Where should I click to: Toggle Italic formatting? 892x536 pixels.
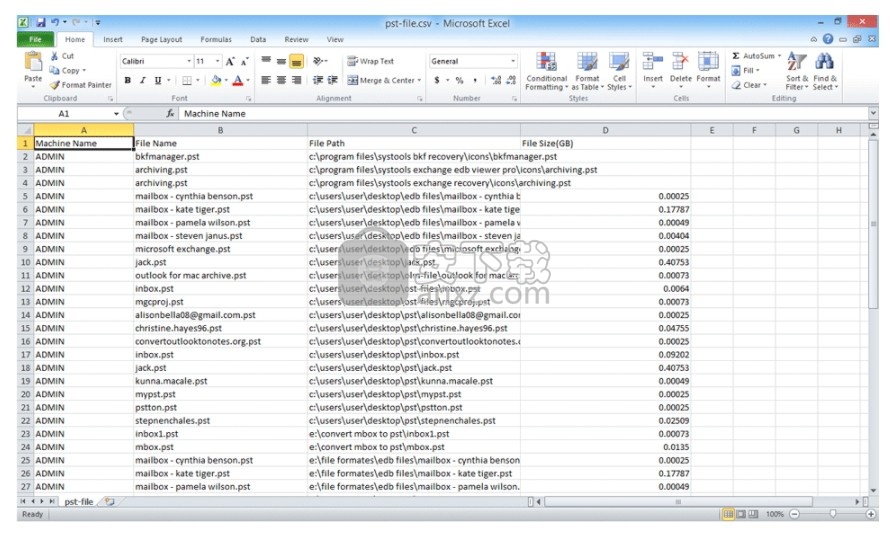143,80
